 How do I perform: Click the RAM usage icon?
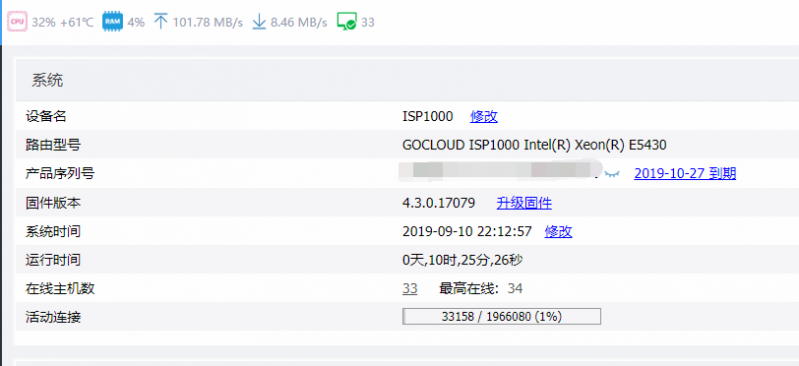point(112,22)
